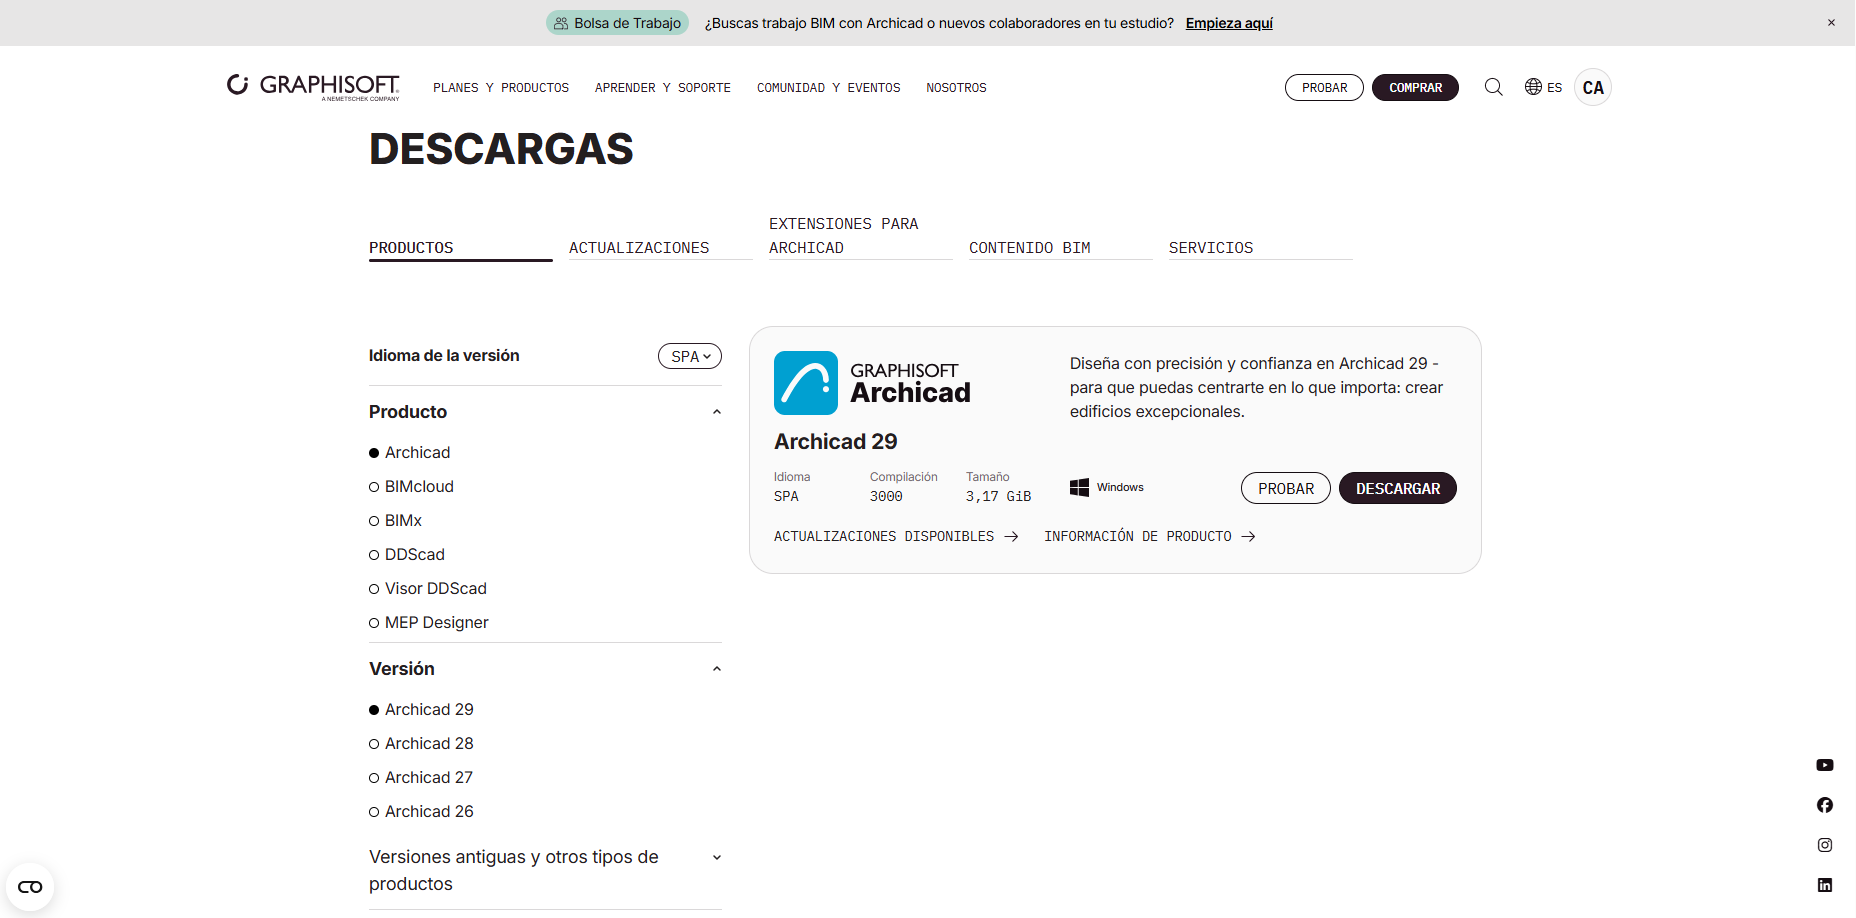Open the Aprender y Soporte menu
This screenshot has height=918, width=1856.
(663, 88)
